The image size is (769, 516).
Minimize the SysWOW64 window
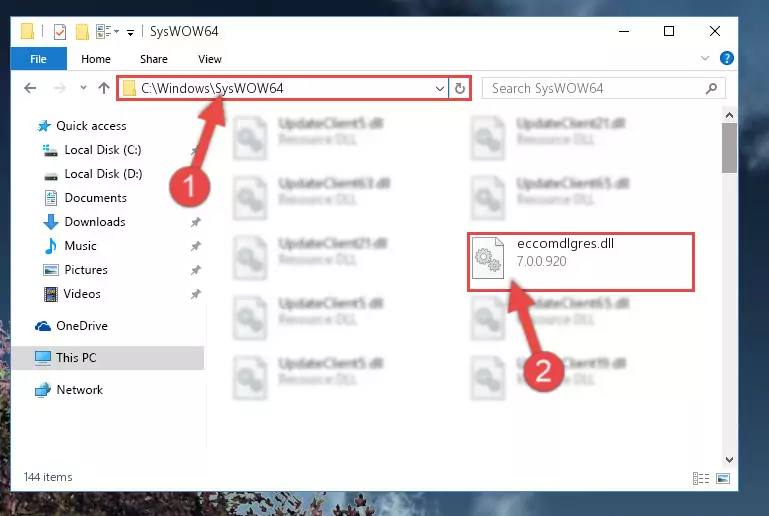[x=624, y=31]
